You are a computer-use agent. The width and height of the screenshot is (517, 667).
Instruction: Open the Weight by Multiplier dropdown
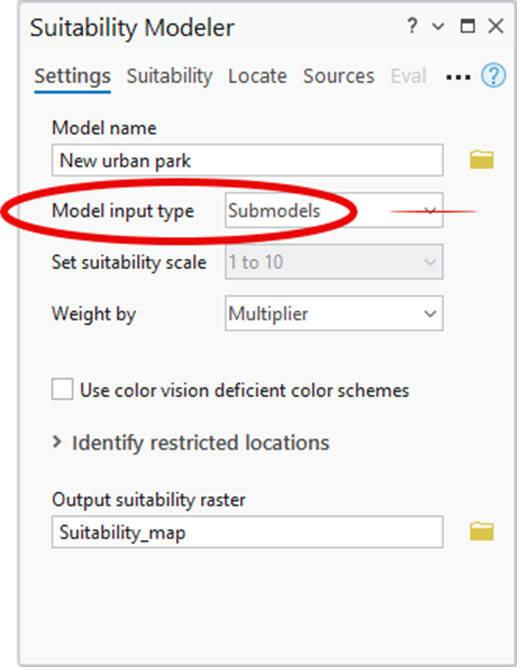point(334,314)
